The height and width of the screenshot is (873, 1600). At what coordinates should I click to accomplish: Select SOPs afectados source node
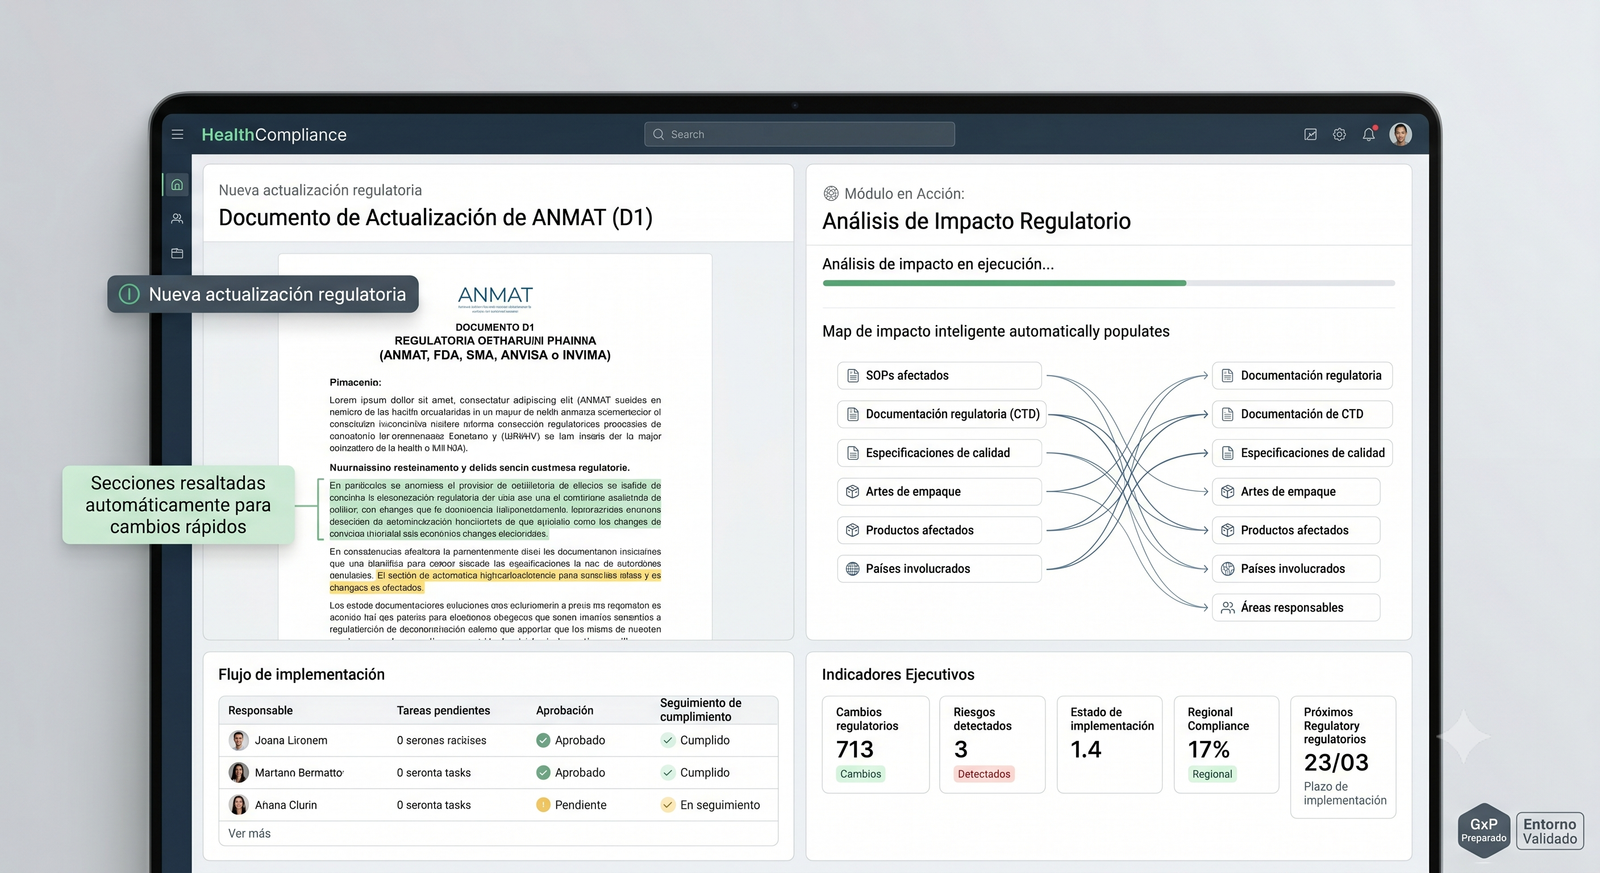(x=939, y=375)
